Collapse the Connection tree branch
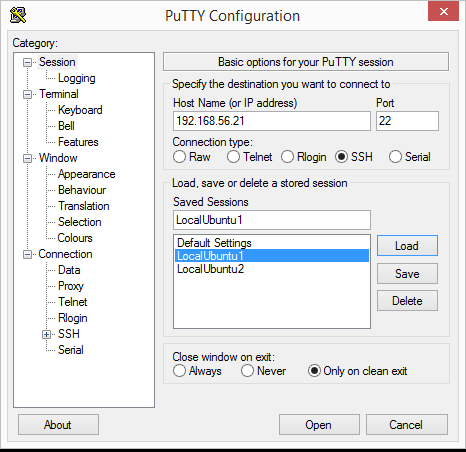Image resolution: width=466 pixels, height=452 pixels. pos(27,254)
